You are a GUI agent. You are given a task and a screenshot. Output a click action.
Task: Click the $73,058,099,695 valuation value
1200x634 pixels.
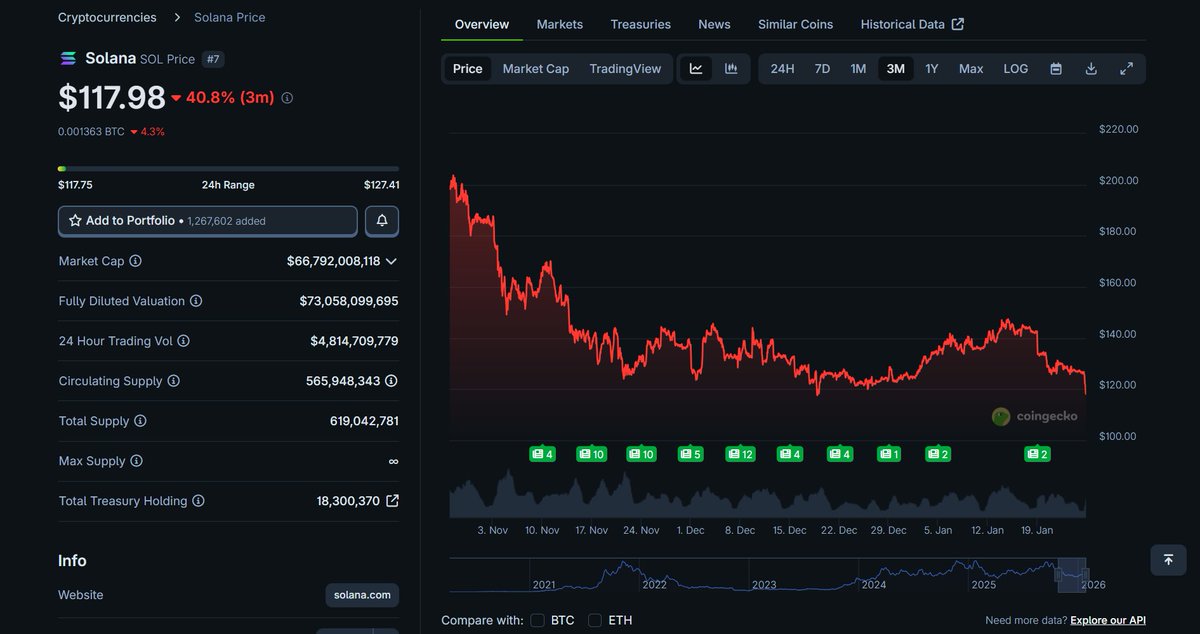[x=349, y=301]
